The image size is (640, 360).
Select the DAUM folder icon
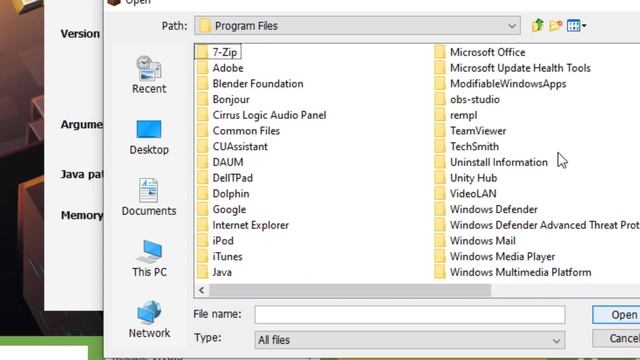[x=202, y=162]
